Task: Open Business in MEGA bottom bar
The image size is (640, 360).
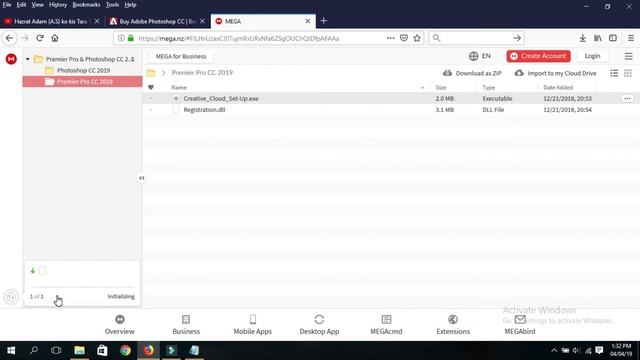Action: click(186, 325)
